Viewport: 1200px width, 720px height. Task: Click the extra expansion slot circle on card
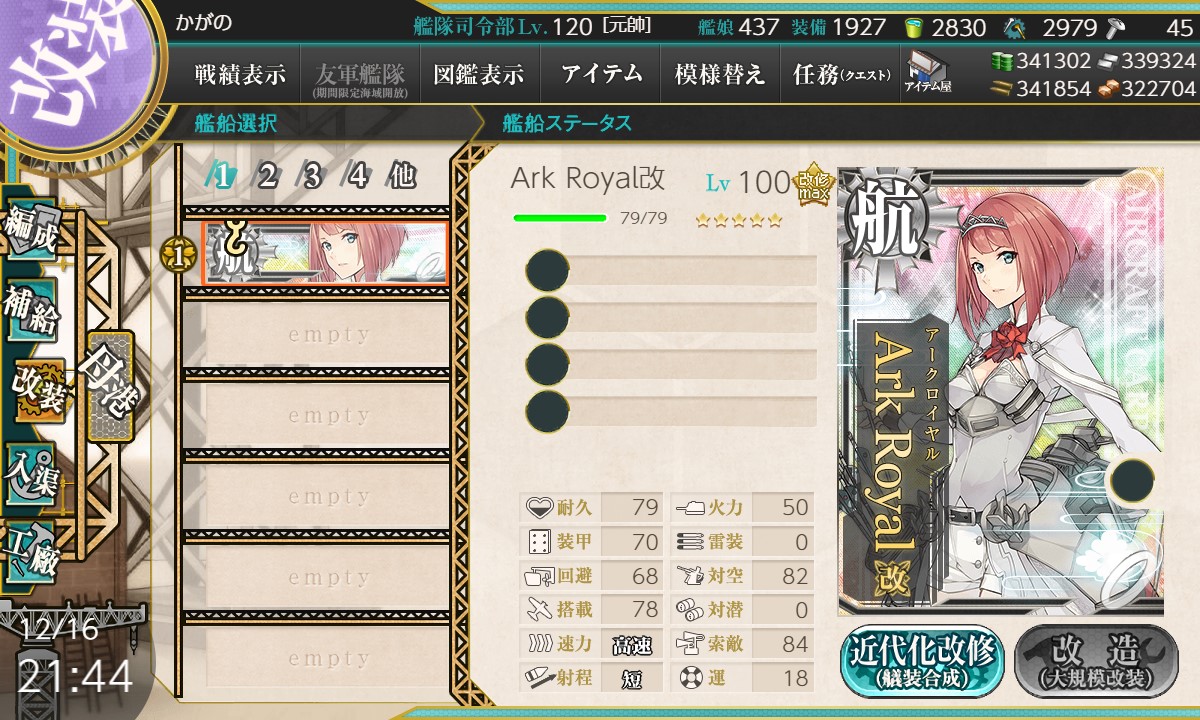point(1134,479)
